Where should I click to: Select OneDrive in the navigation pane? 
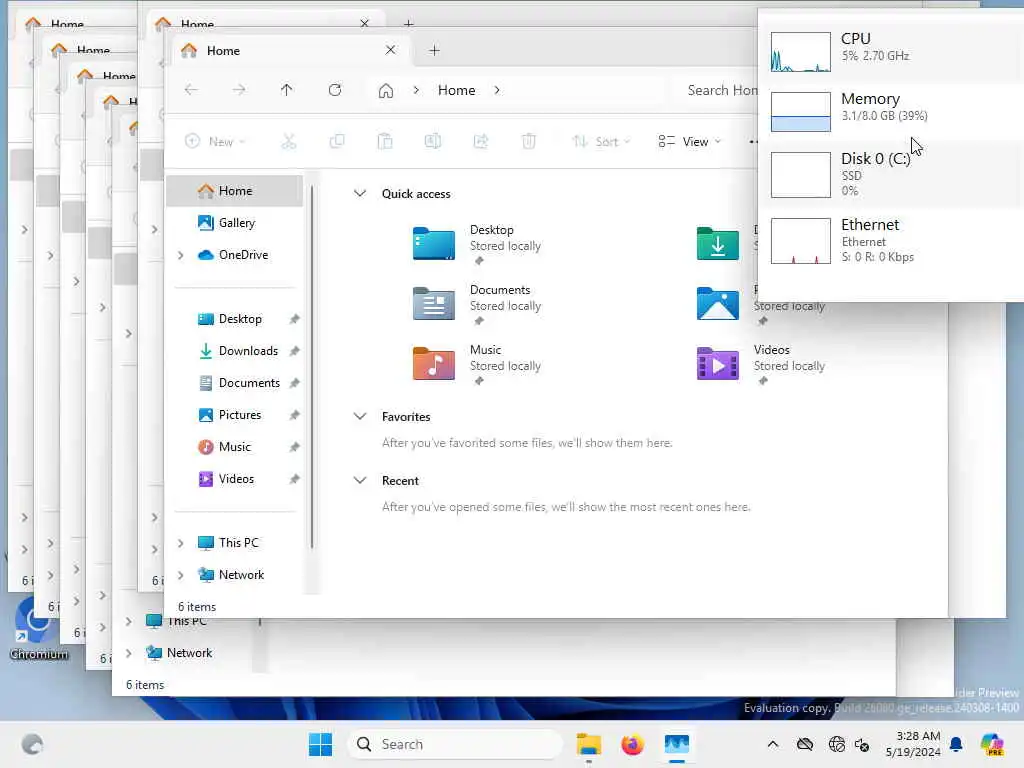pos(235,255)
